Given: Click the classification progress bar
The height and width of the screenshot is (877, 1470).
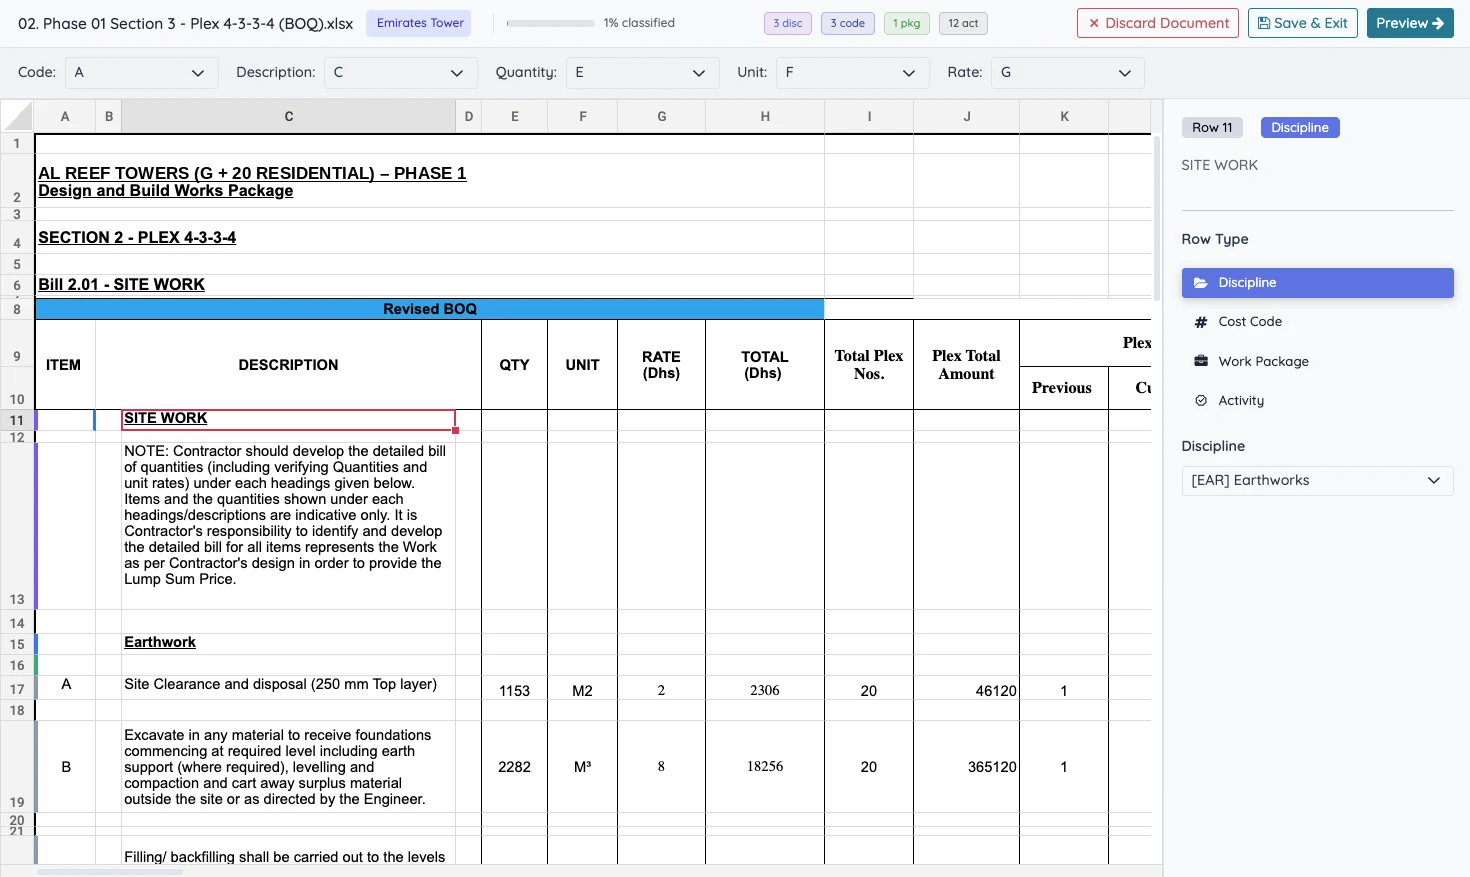Looking at the screenshot, I should pyautogui.click(x=550, y=23).
